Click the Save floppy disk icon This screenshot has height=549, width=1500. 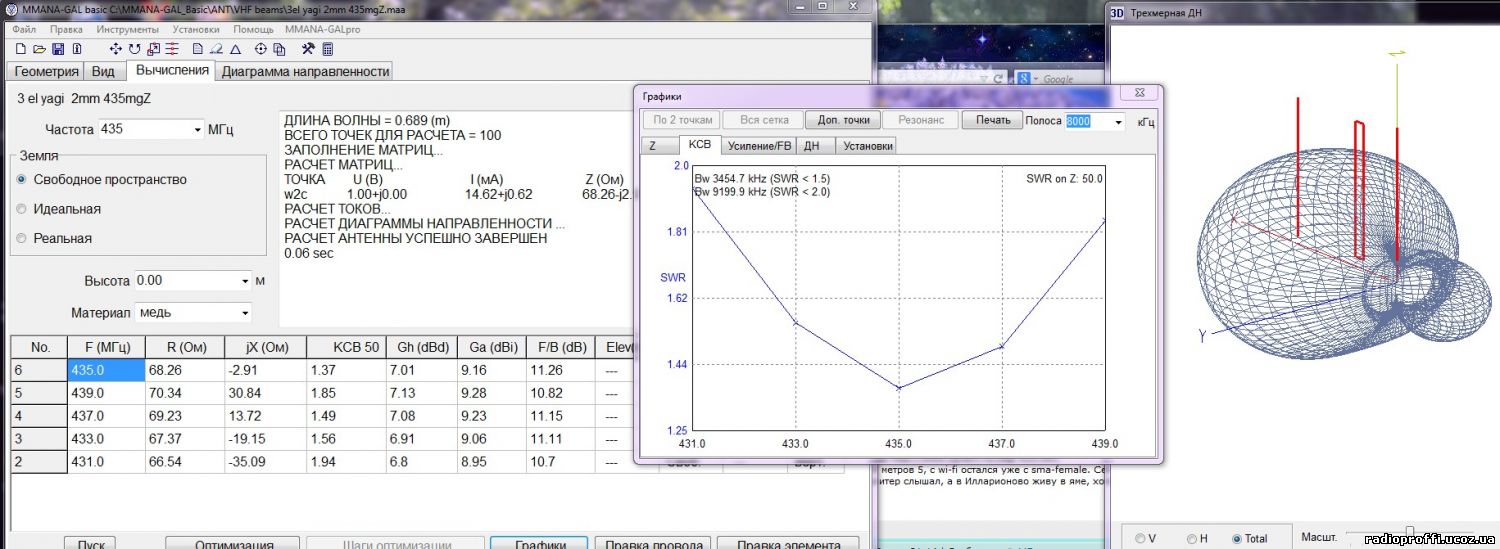click(58, 49)
